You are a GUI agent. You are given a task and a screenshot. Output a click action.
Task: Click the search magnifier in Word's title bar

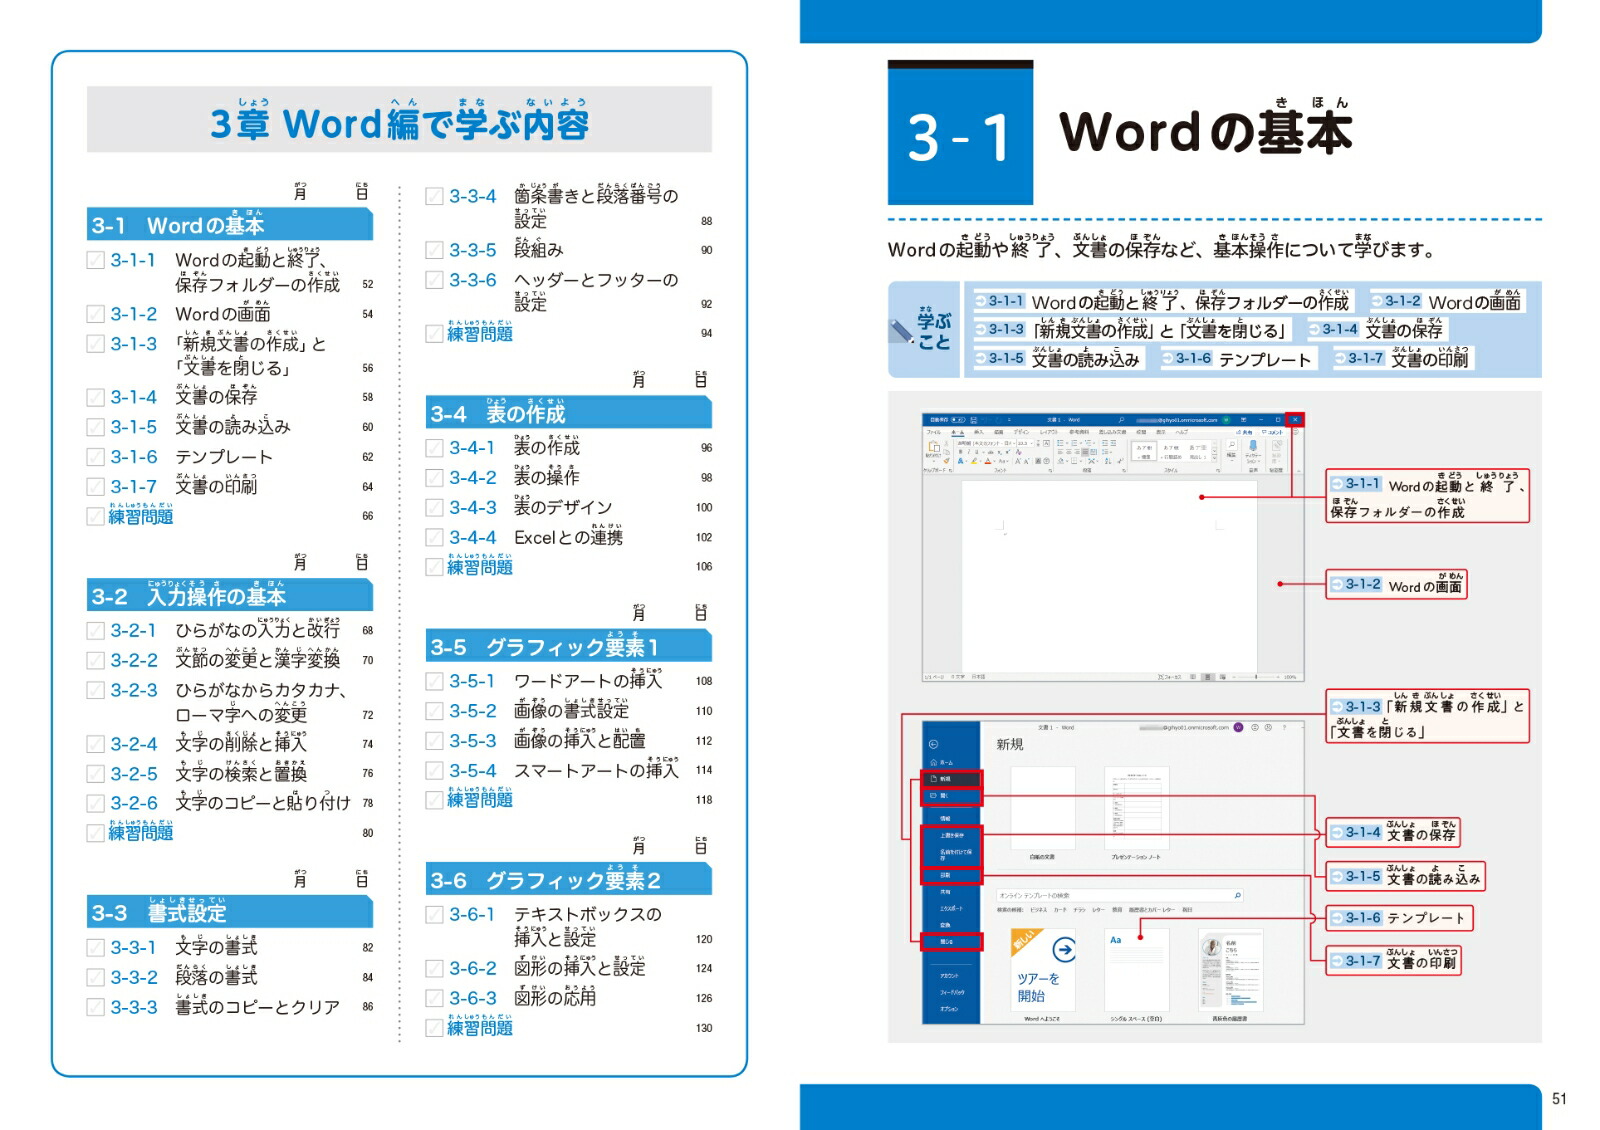coord(1121,420)
